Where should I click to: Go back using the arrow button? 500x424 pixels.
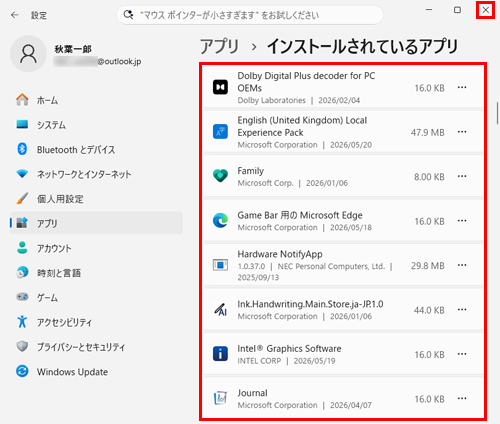tap(15, 15)
